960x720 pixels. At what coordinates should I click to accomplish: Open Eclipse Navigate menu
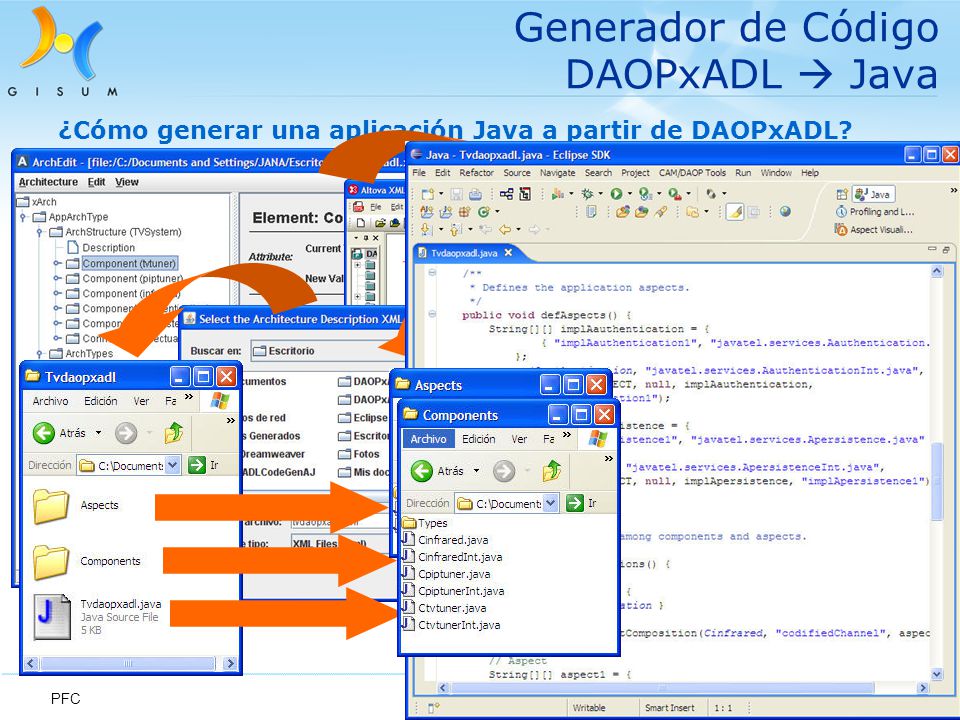point(557,173)
